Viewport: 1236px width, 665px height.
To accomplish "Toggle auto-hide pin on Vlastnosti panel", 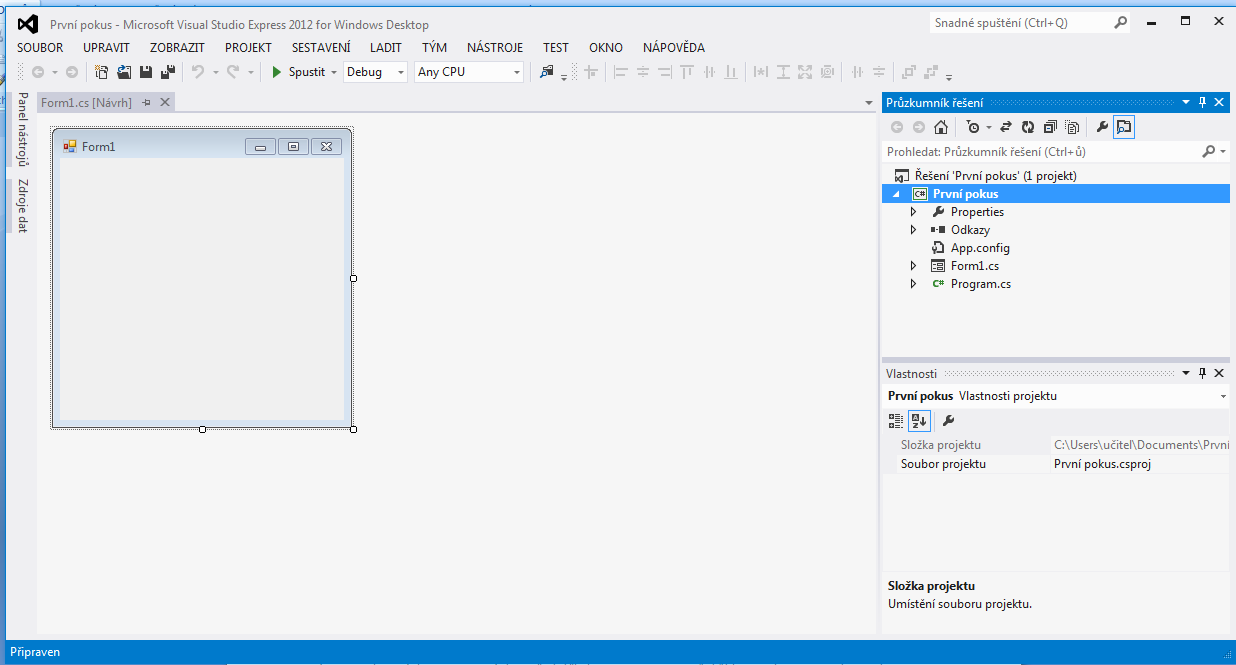I will pyautogui.click(x=1202, y=373).
